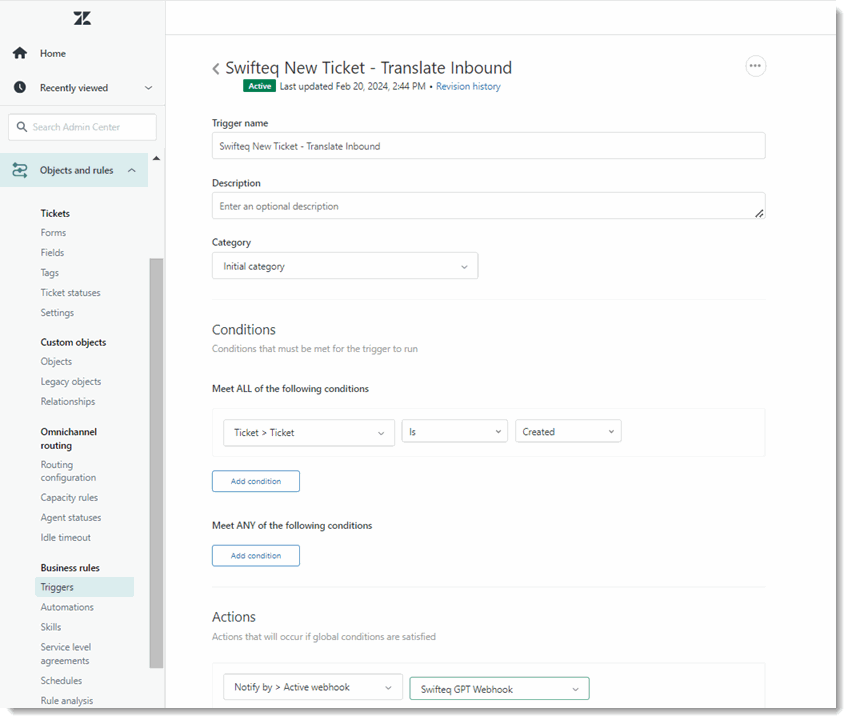Click the Search Admin Center field
Screen dimensions: 844x716
point(82,127)
